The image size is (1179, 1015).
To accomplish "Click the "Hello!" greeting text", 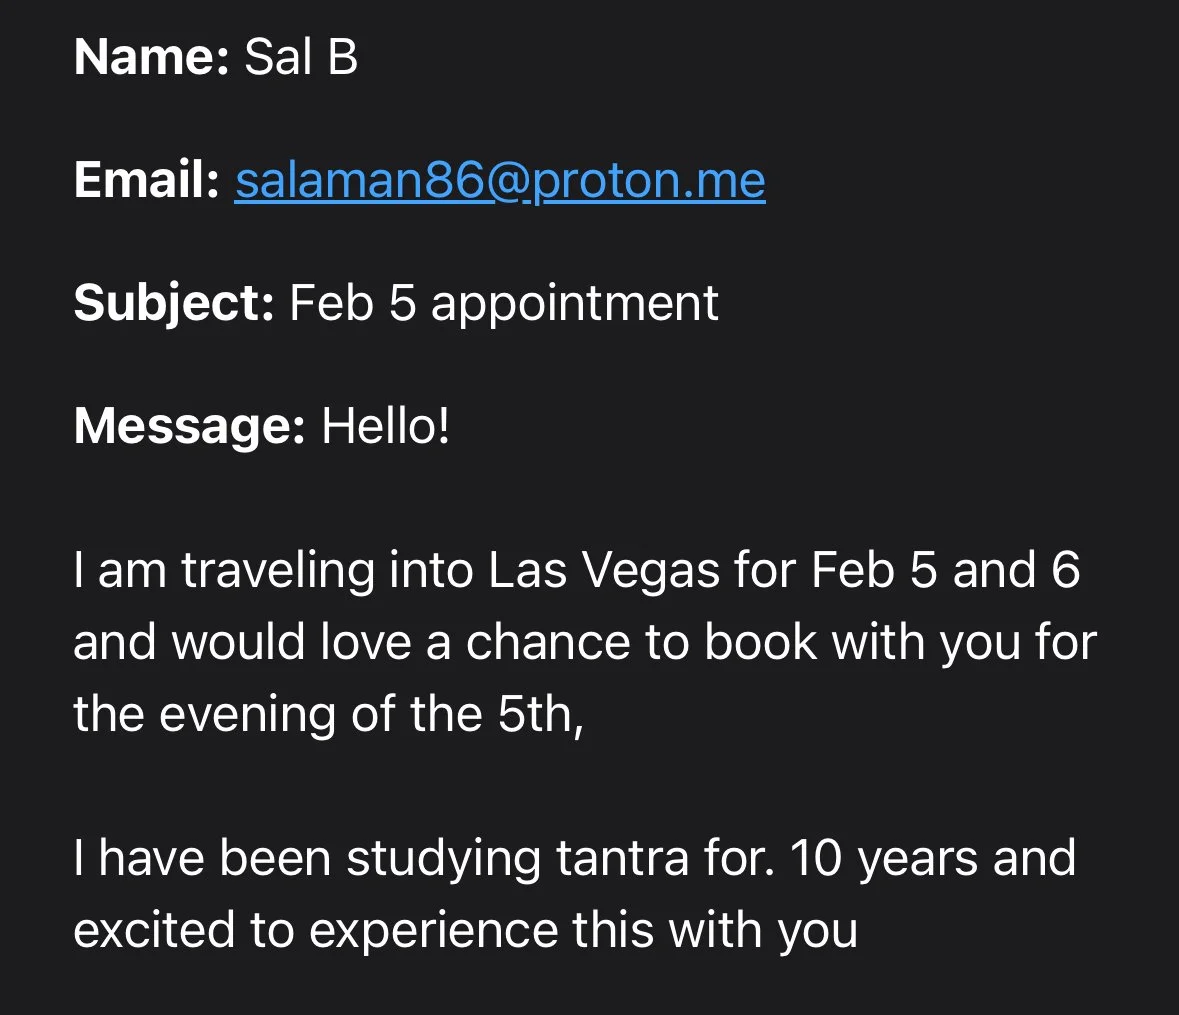I will tap(386, 426).
